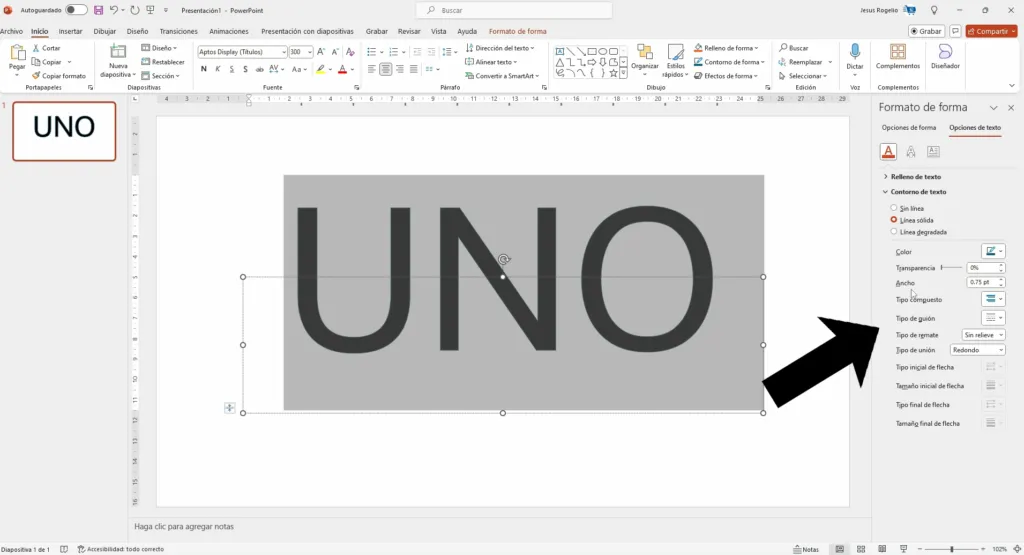Underline text with the S button
This screenshot has width=1024, height=555.
(231, 69)
